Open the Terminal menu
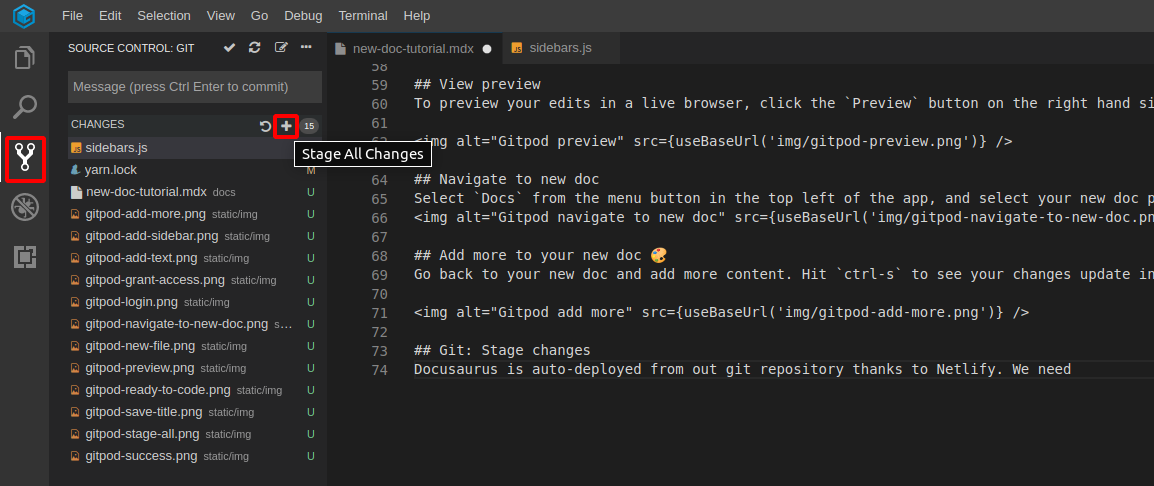1154x486 pixels. tap(363, 16)
